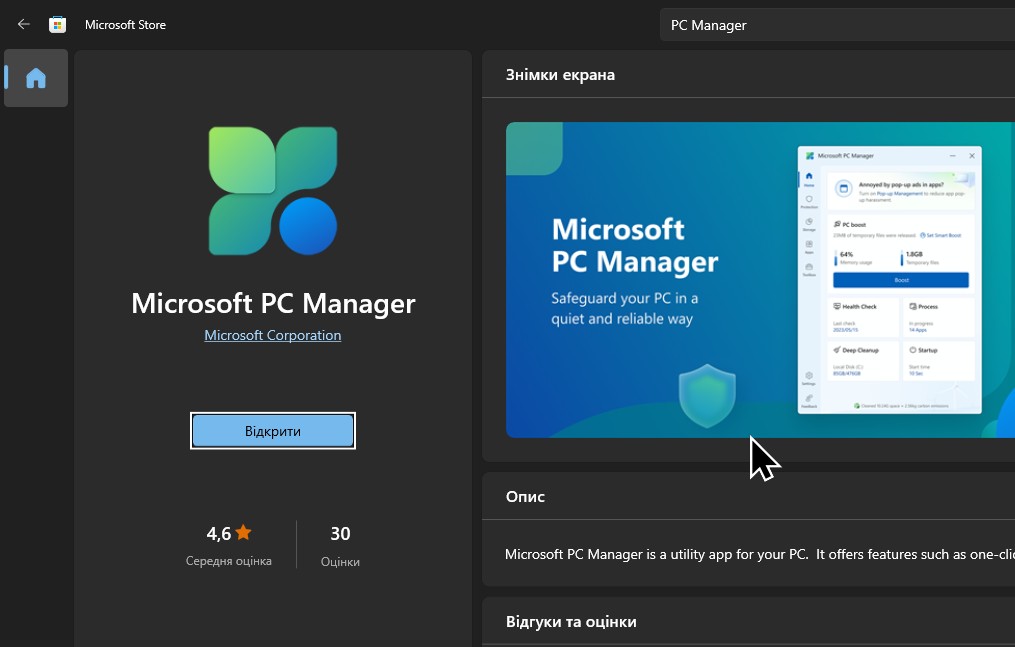This screenshot has height=647, width=1015.
Task: Click into the PC Manager search field
Action: [837, 25]
